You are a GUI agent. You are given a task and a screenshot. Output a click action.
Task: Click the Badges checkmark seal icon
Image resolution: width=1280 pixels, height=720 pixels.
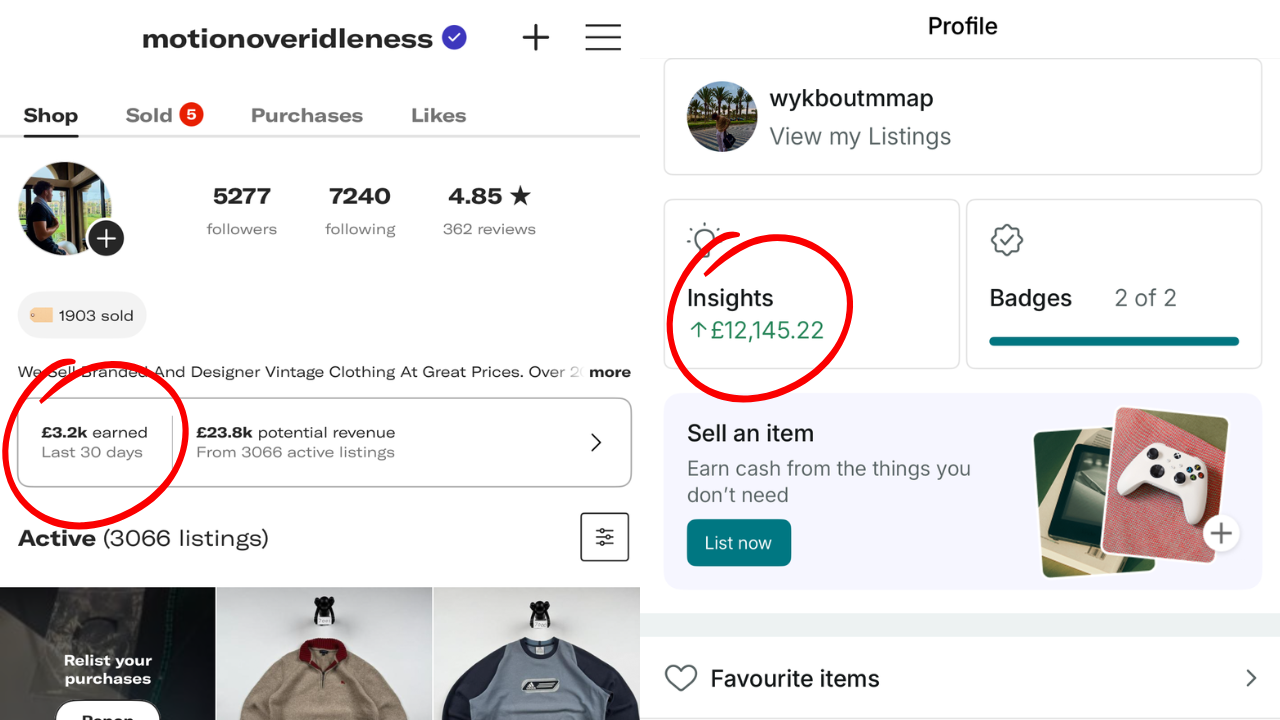[1006, 240]
